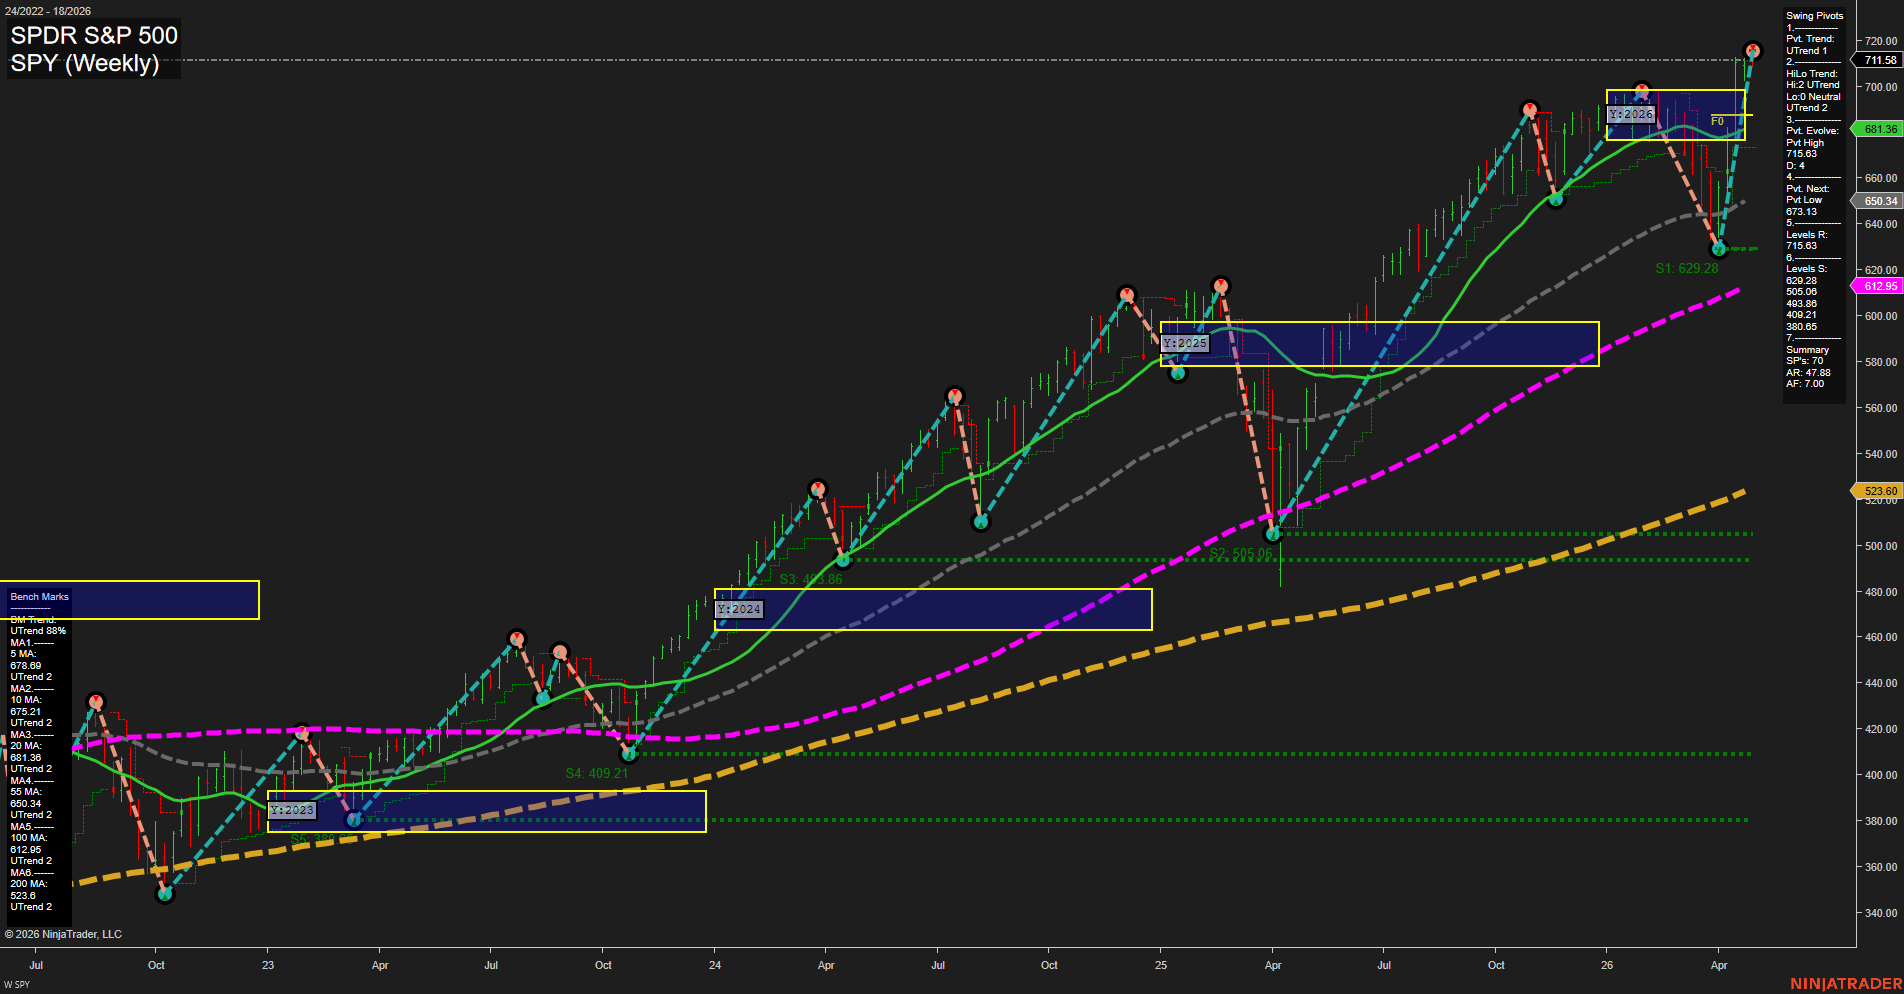Screen dimensions: 1904x994
Task: Click the S2: 505.06 support level label
Action: pos(1240,551)
